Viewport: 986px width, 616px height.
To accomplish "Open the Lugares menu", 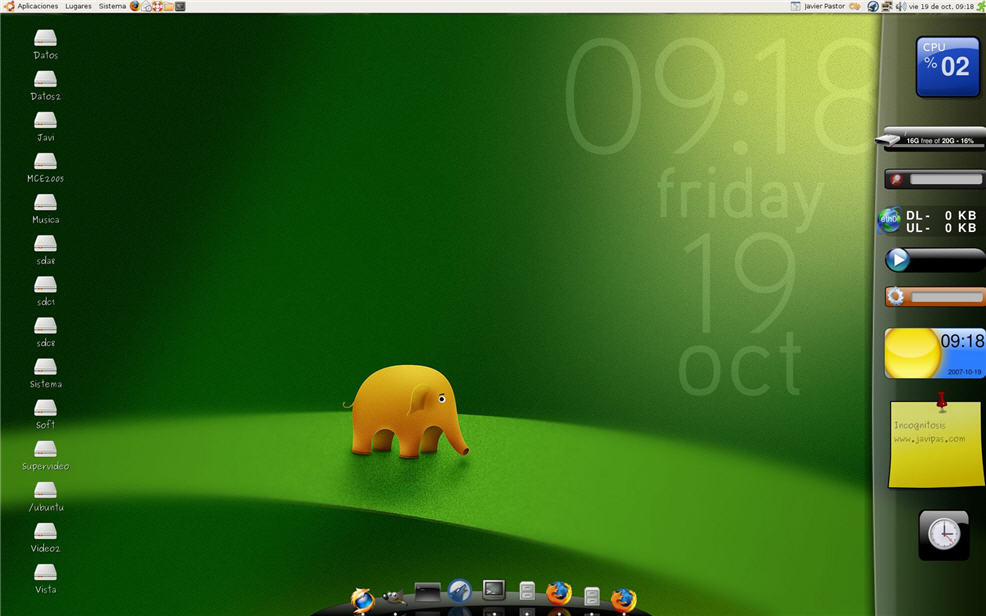I will pyautogui.click(x=79, y=6).
